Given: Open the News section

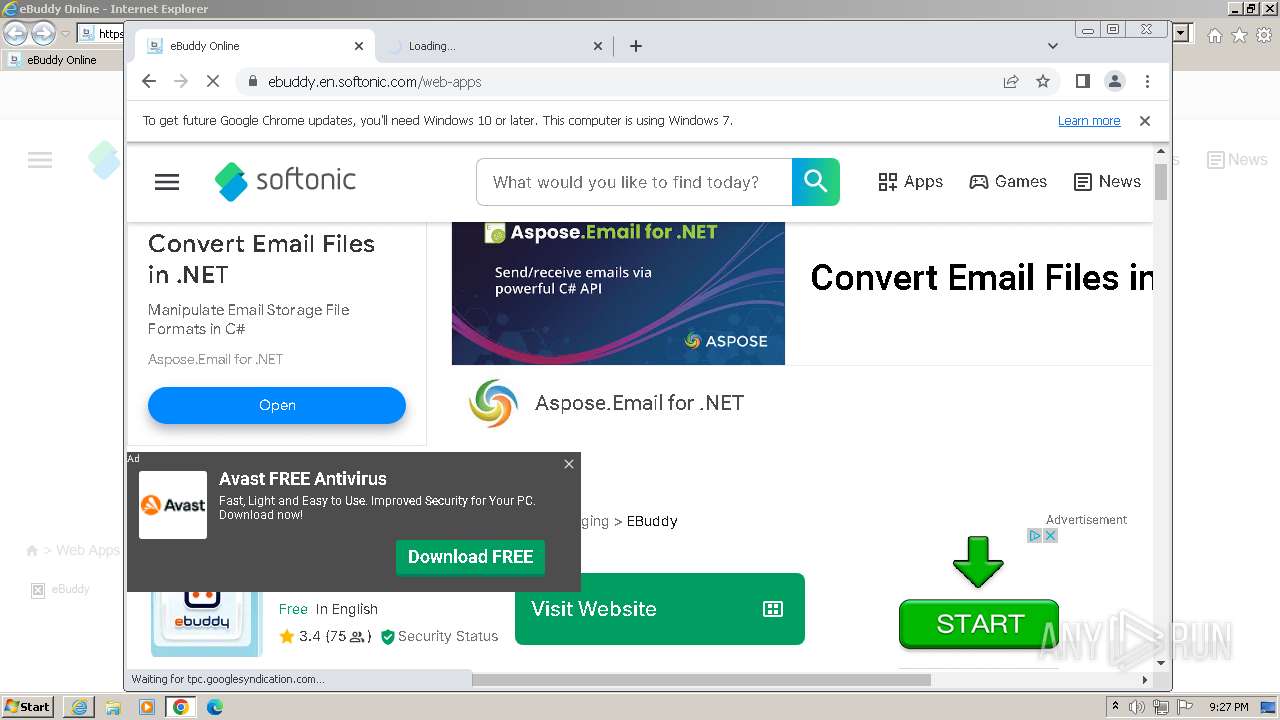Looking at the screenshot, I should [1107, 182].
